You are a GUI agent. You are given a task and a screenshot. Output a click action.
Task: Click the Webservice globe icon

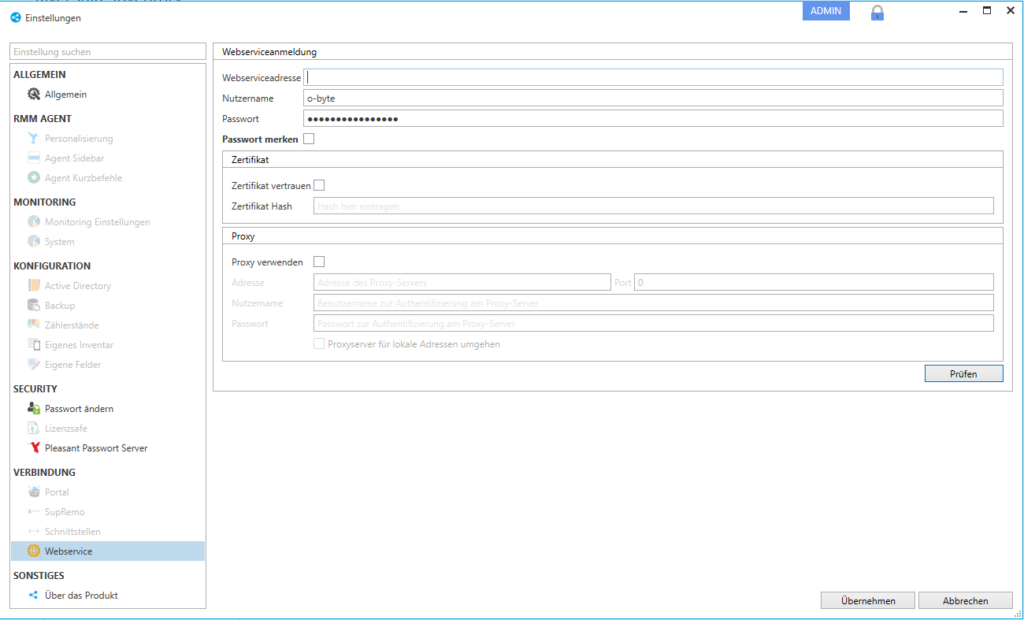pyautogui.click(x=34, y=551)
